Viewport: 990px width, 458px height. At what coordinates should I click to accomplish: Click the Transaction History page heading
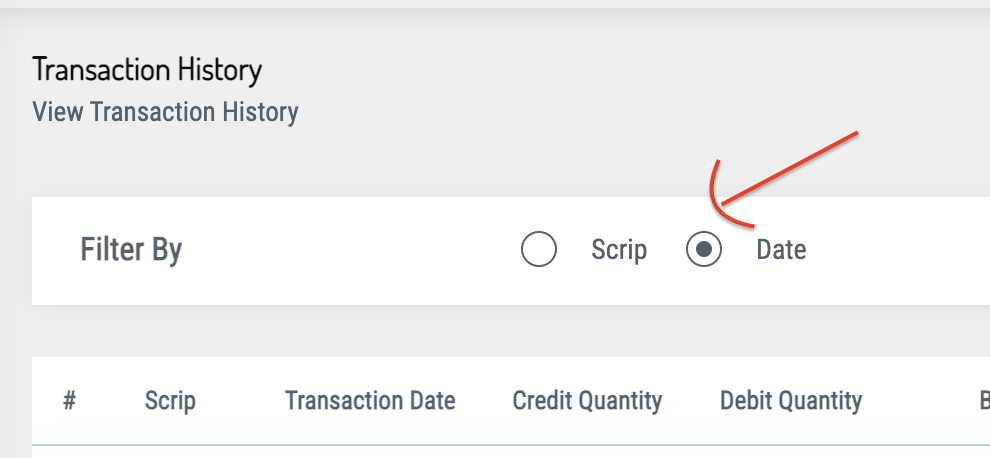(147, 70)
